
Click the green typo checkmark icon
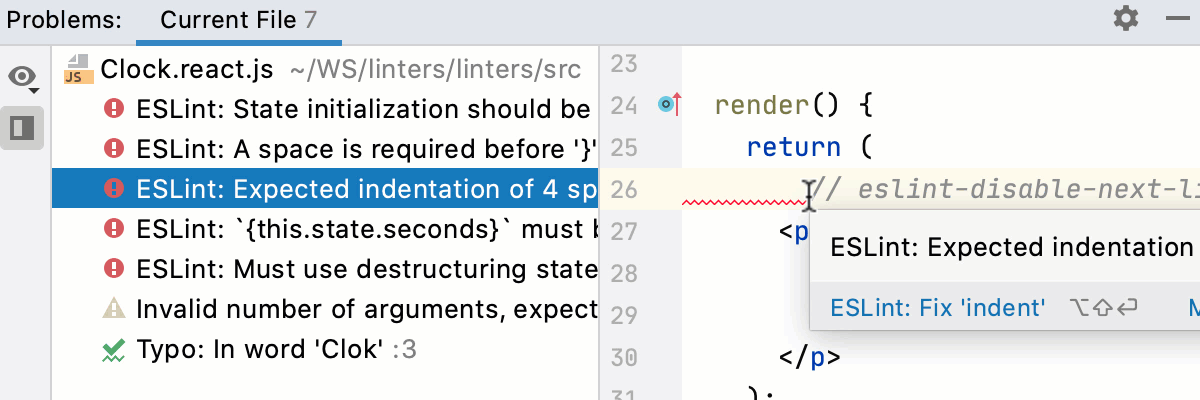pos(114,350)
